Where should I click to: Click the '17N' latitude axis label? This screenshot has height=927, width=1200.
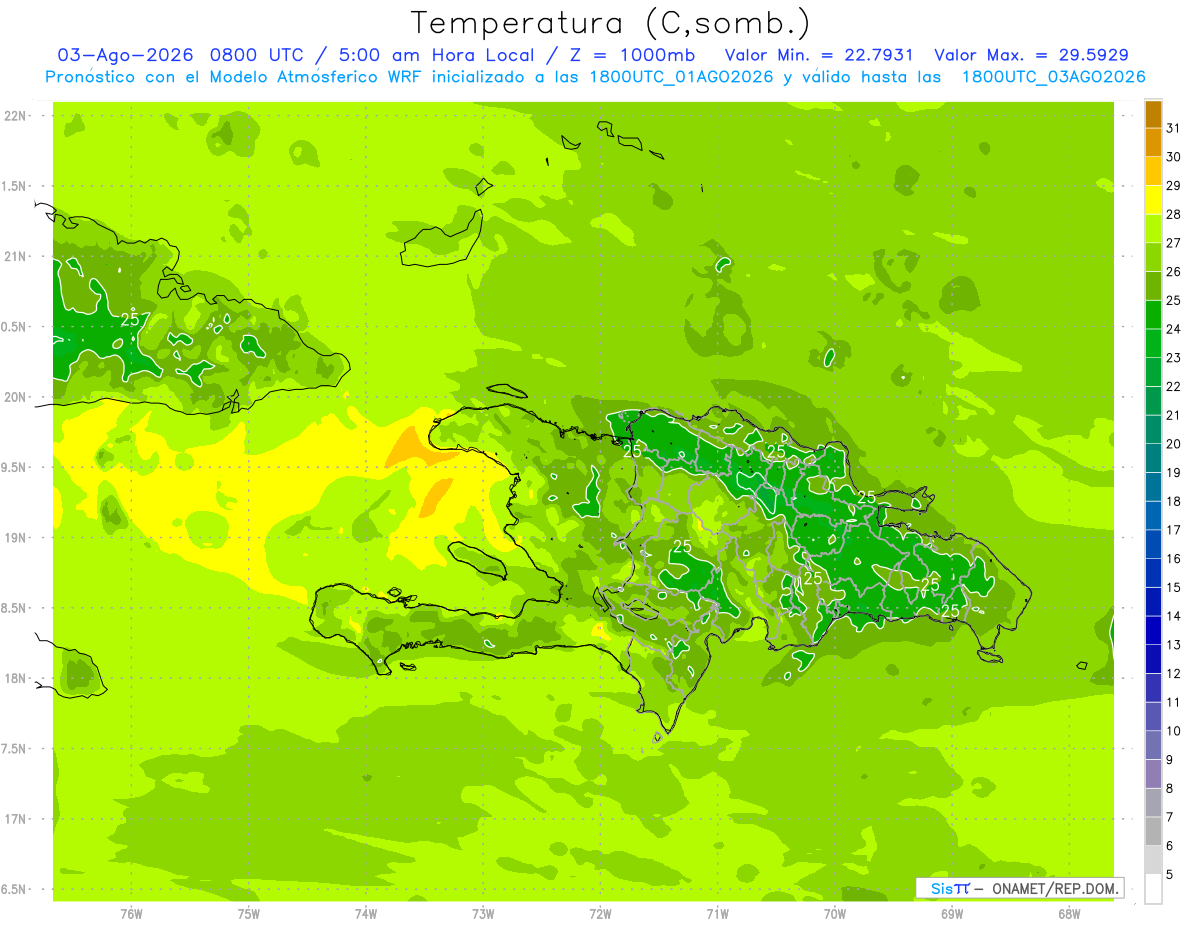(x=15, y=819)
